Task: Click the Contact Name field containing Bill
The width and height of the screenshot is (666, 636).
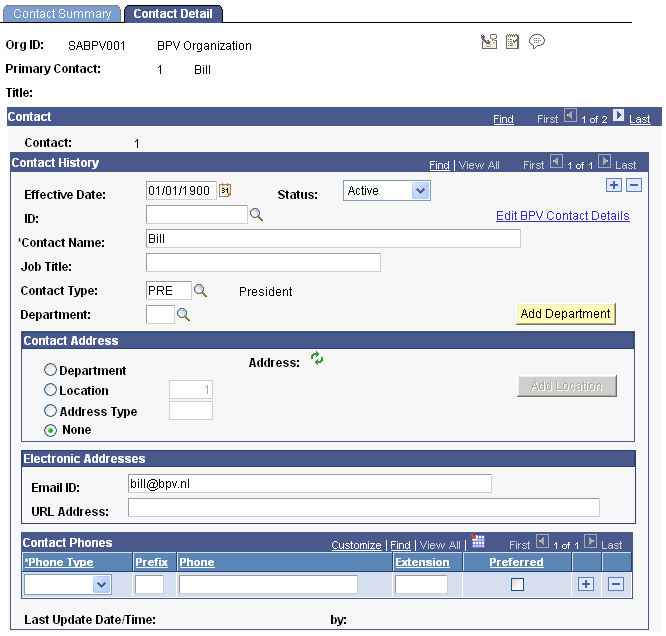Action: pos(333,238)
